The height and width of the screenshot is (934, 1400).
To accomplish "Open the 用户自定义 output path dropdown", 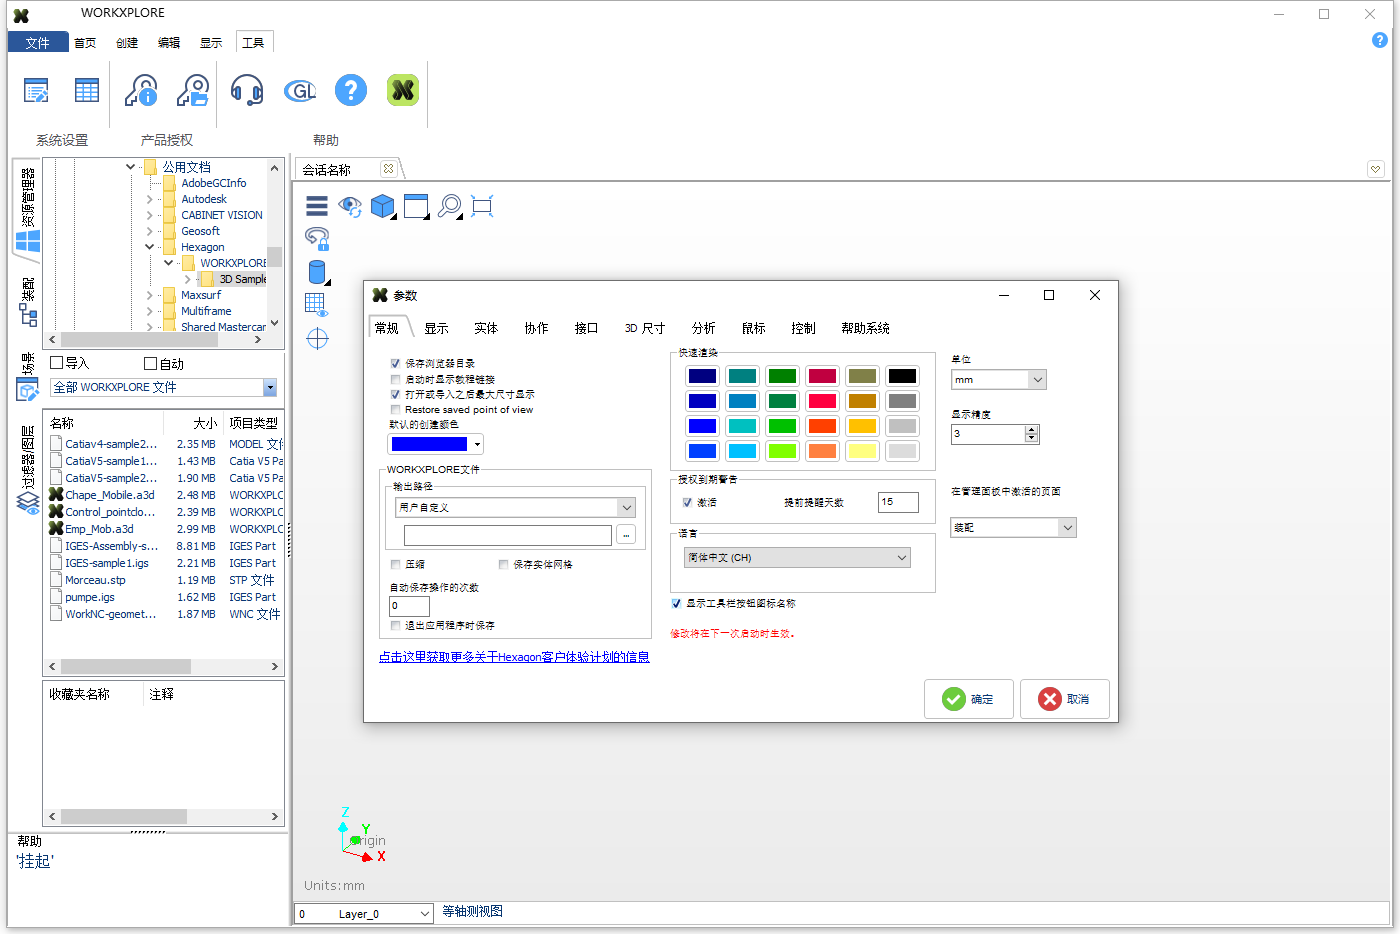I will click(515, 507).
